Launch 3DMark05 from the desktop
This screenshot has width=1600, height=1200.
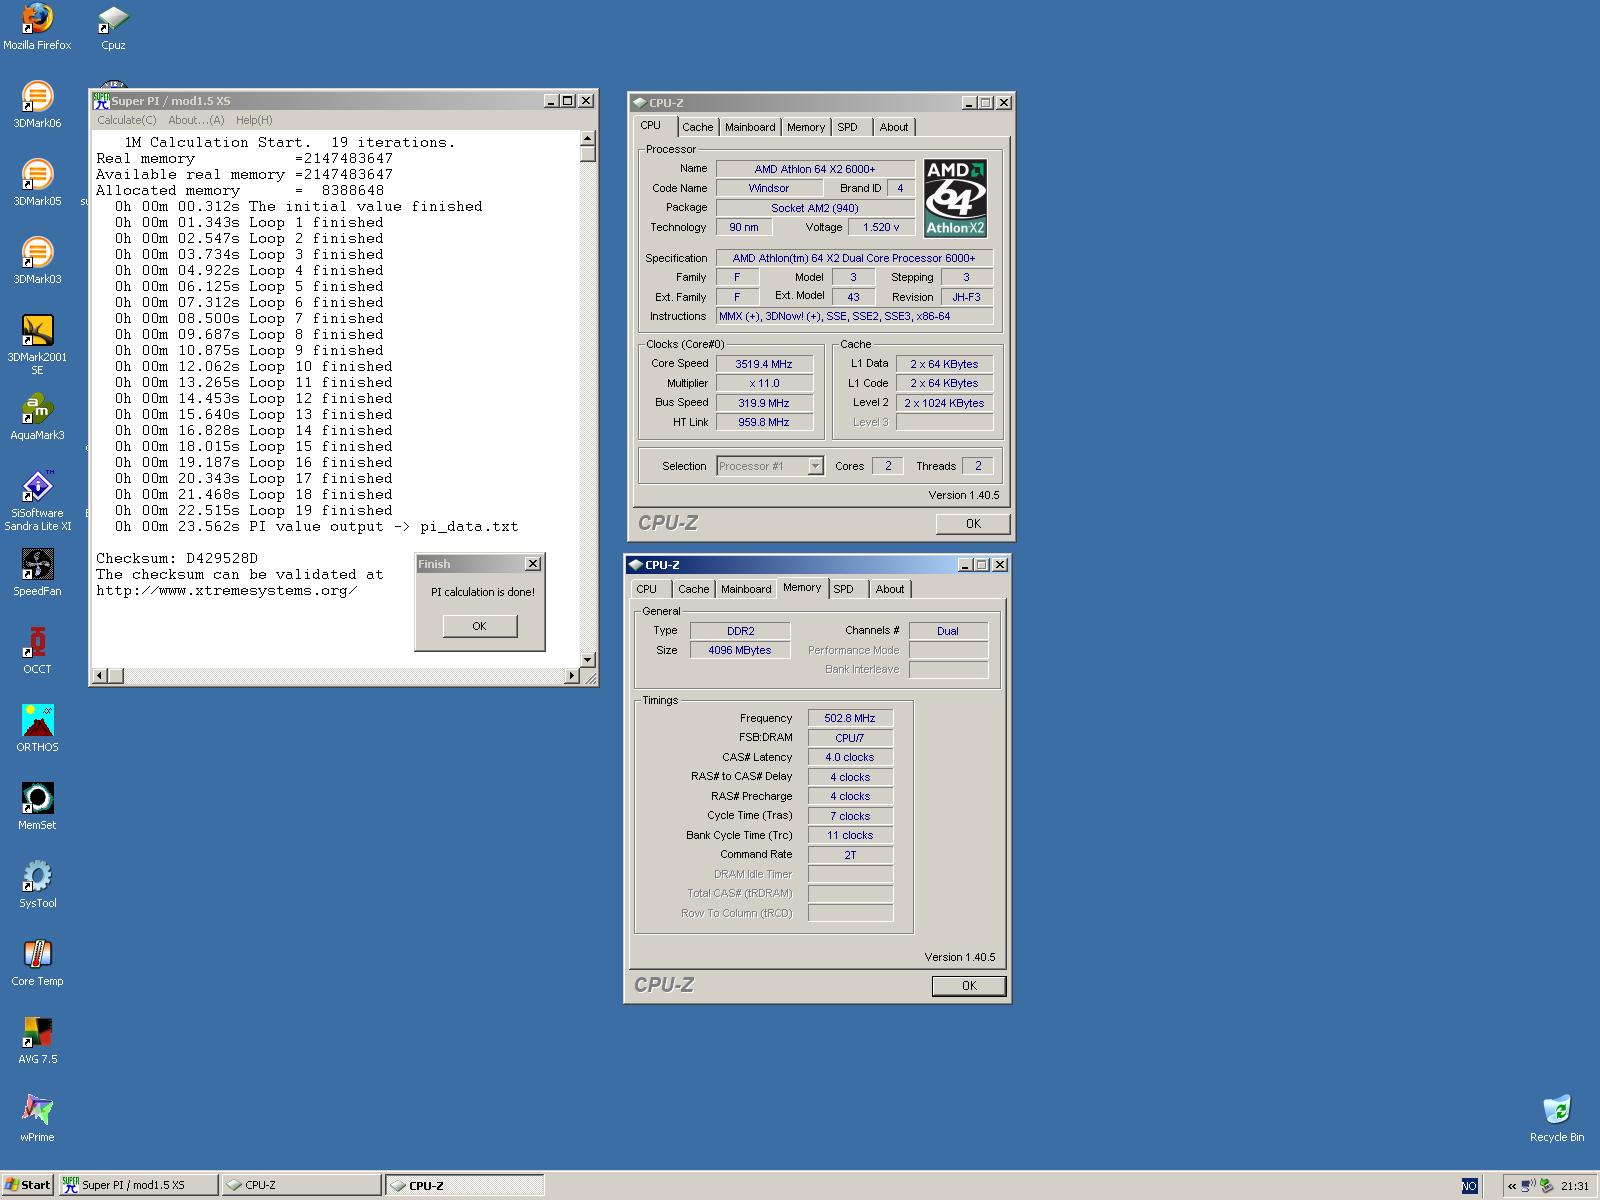[x=37, y=183]
